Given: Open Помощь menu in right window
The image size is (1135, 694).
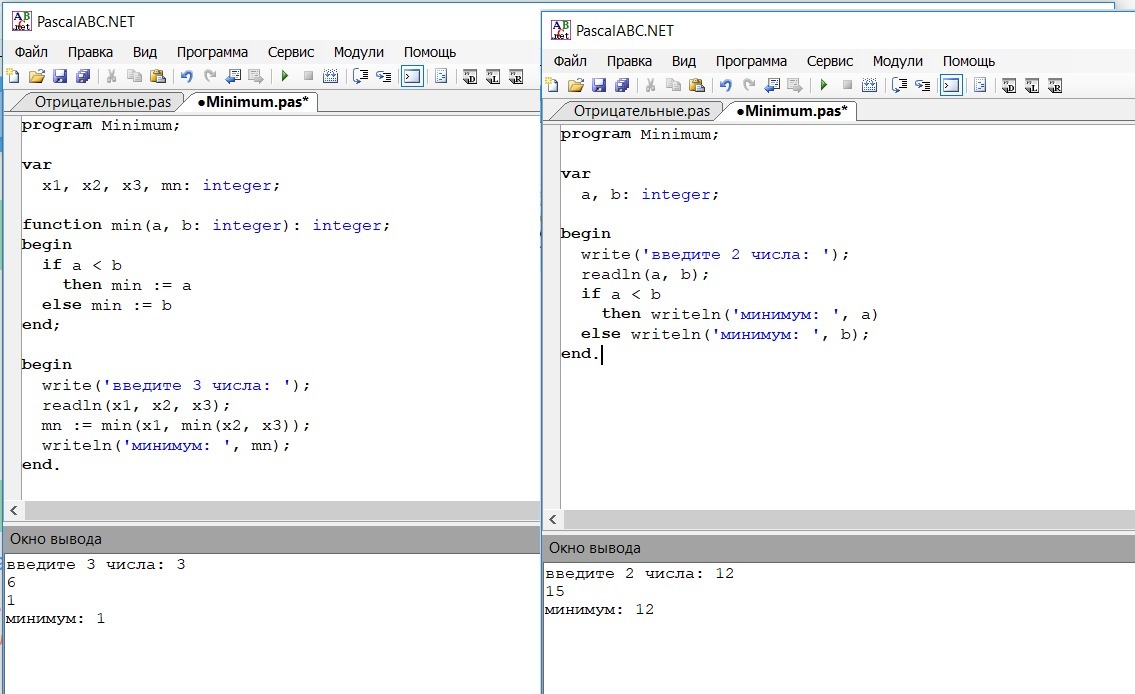Looking at the screenshot, I should point(969,62).
